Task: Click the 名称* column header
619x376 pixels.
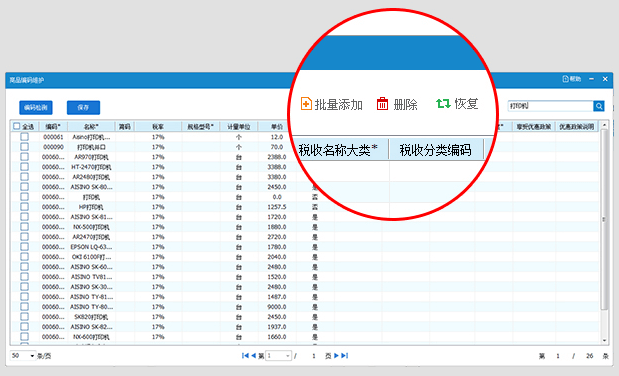Action: 91,126
